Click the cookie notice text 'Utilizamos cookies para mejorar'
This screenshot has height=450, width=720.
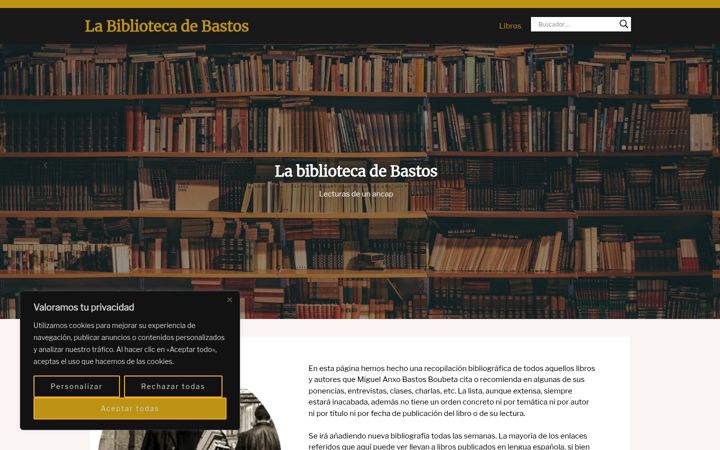129,343
